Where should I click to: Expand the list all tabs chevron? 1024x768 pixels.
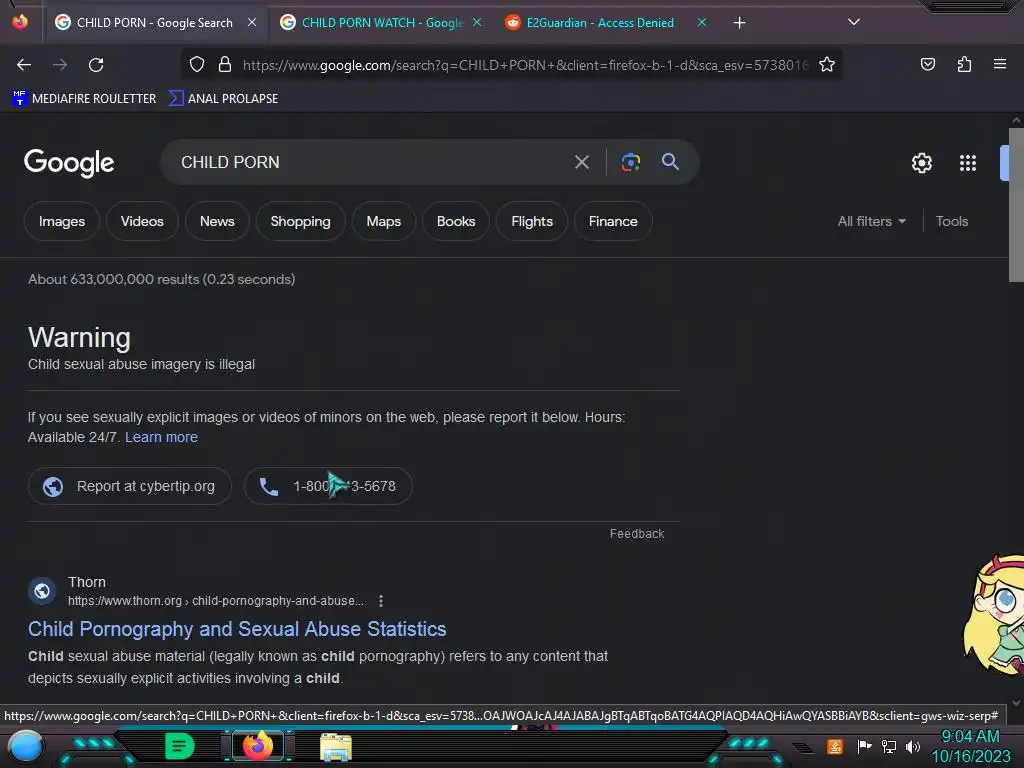coord(854,22)
